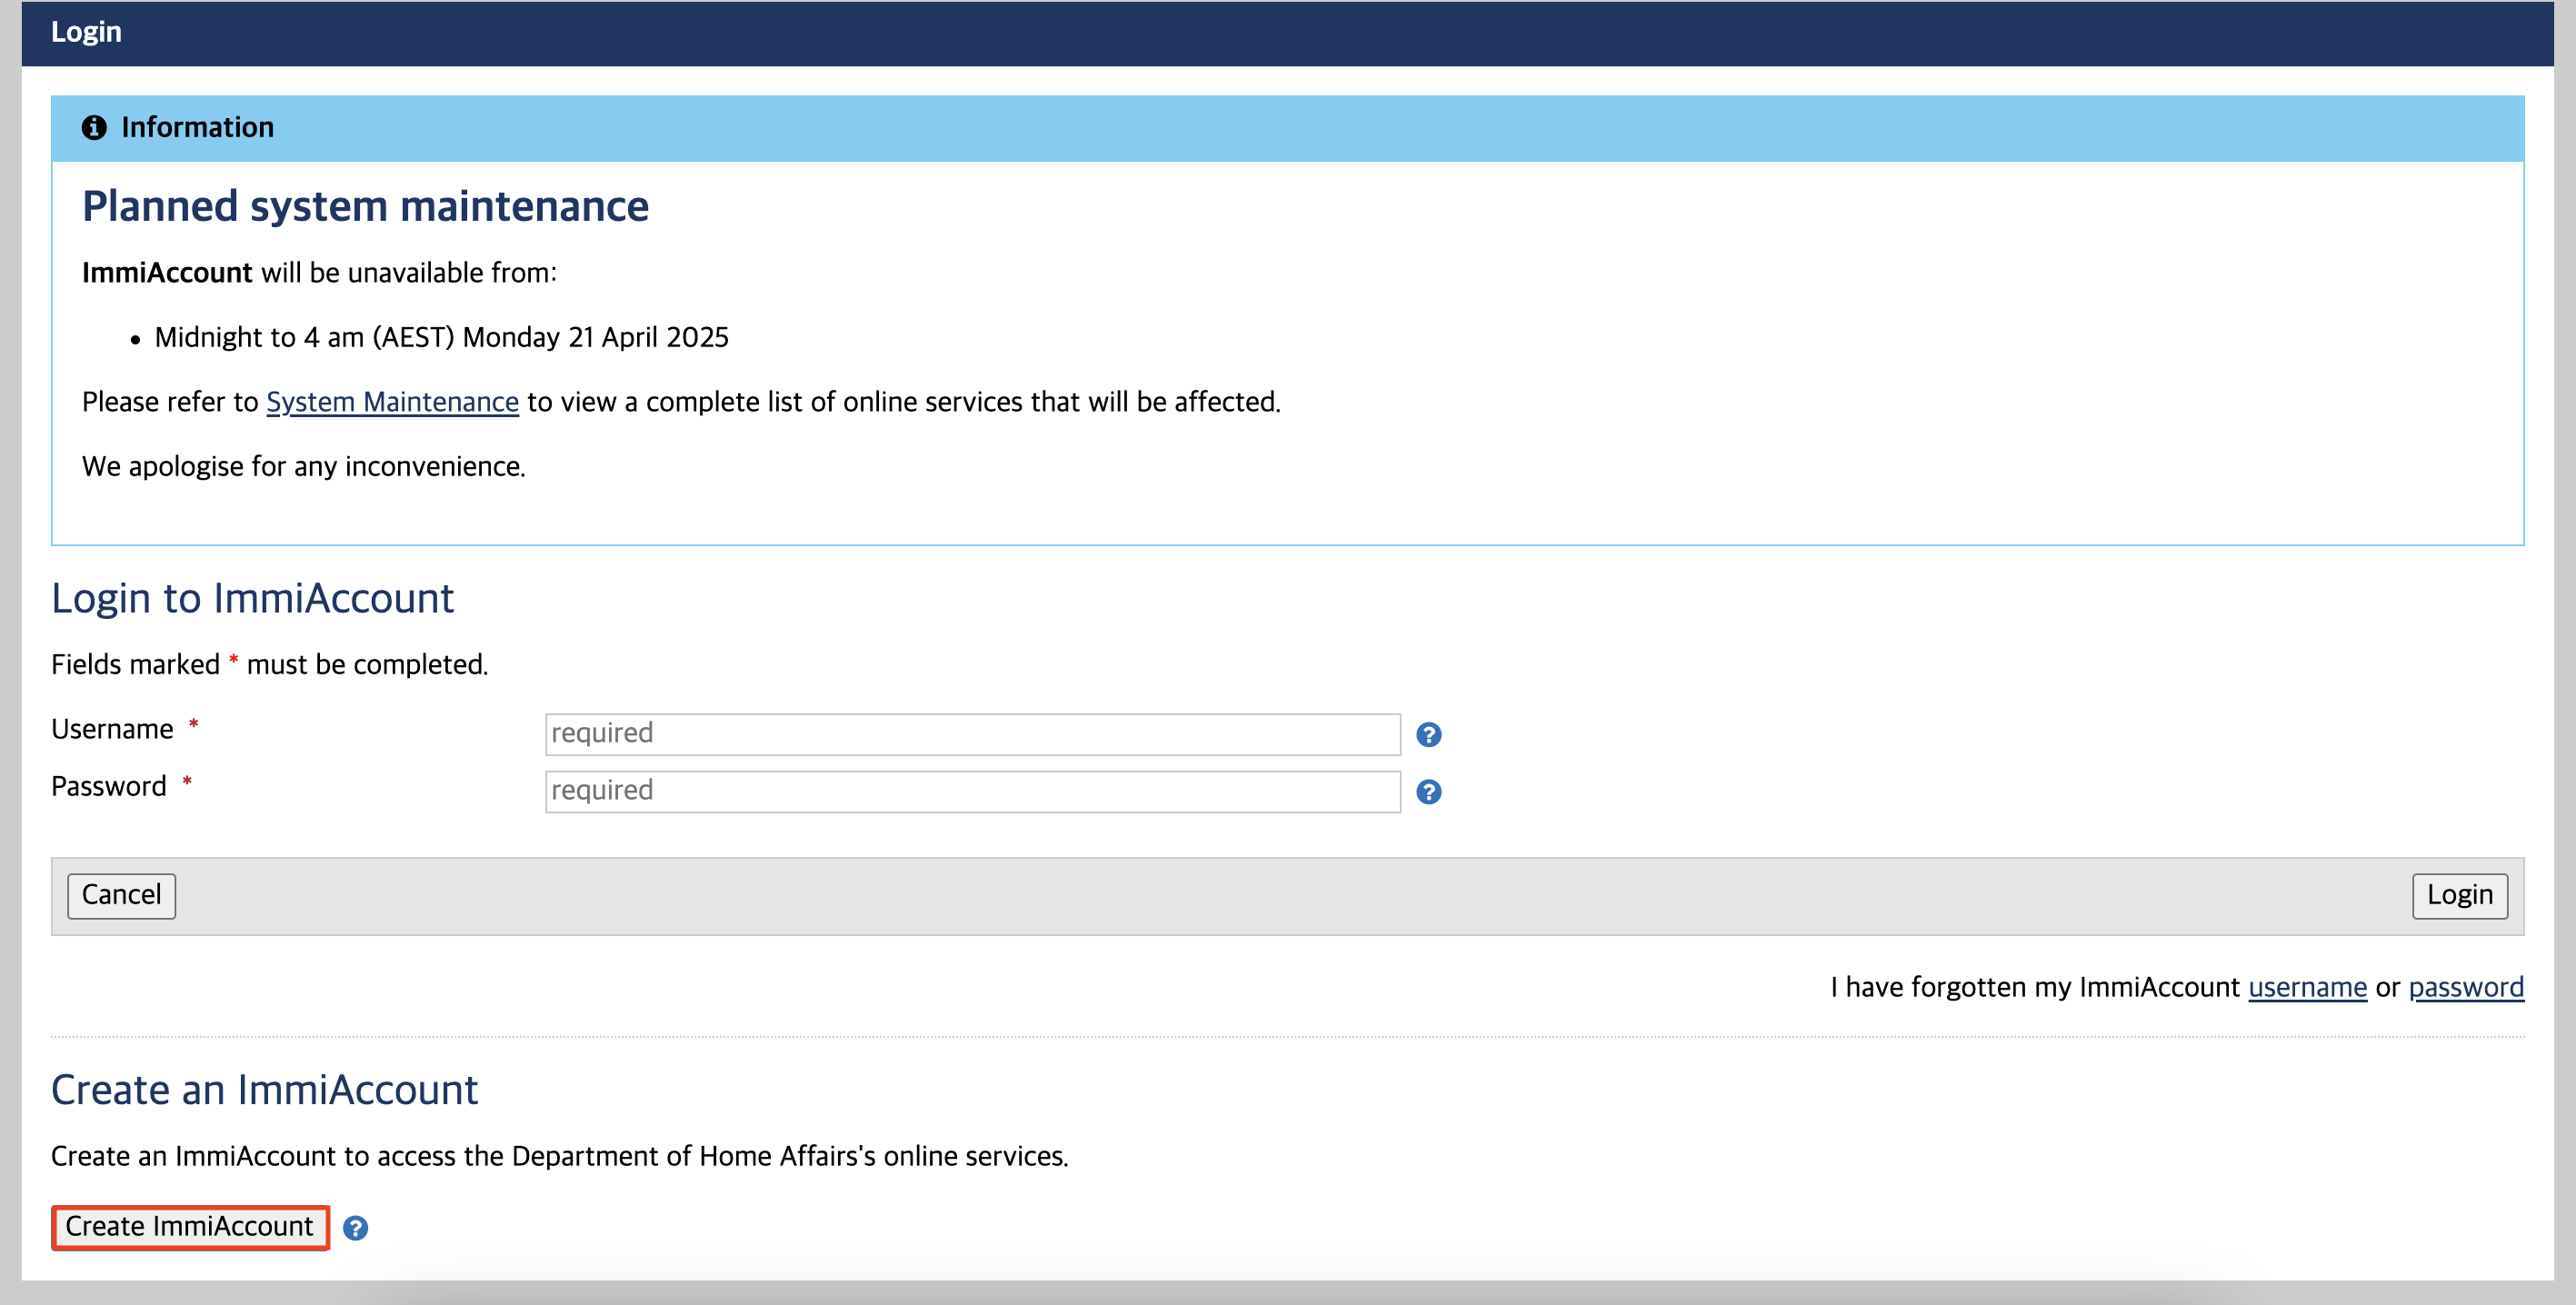Focus the Username input field

pyautogui.click(x=972, y=734)
